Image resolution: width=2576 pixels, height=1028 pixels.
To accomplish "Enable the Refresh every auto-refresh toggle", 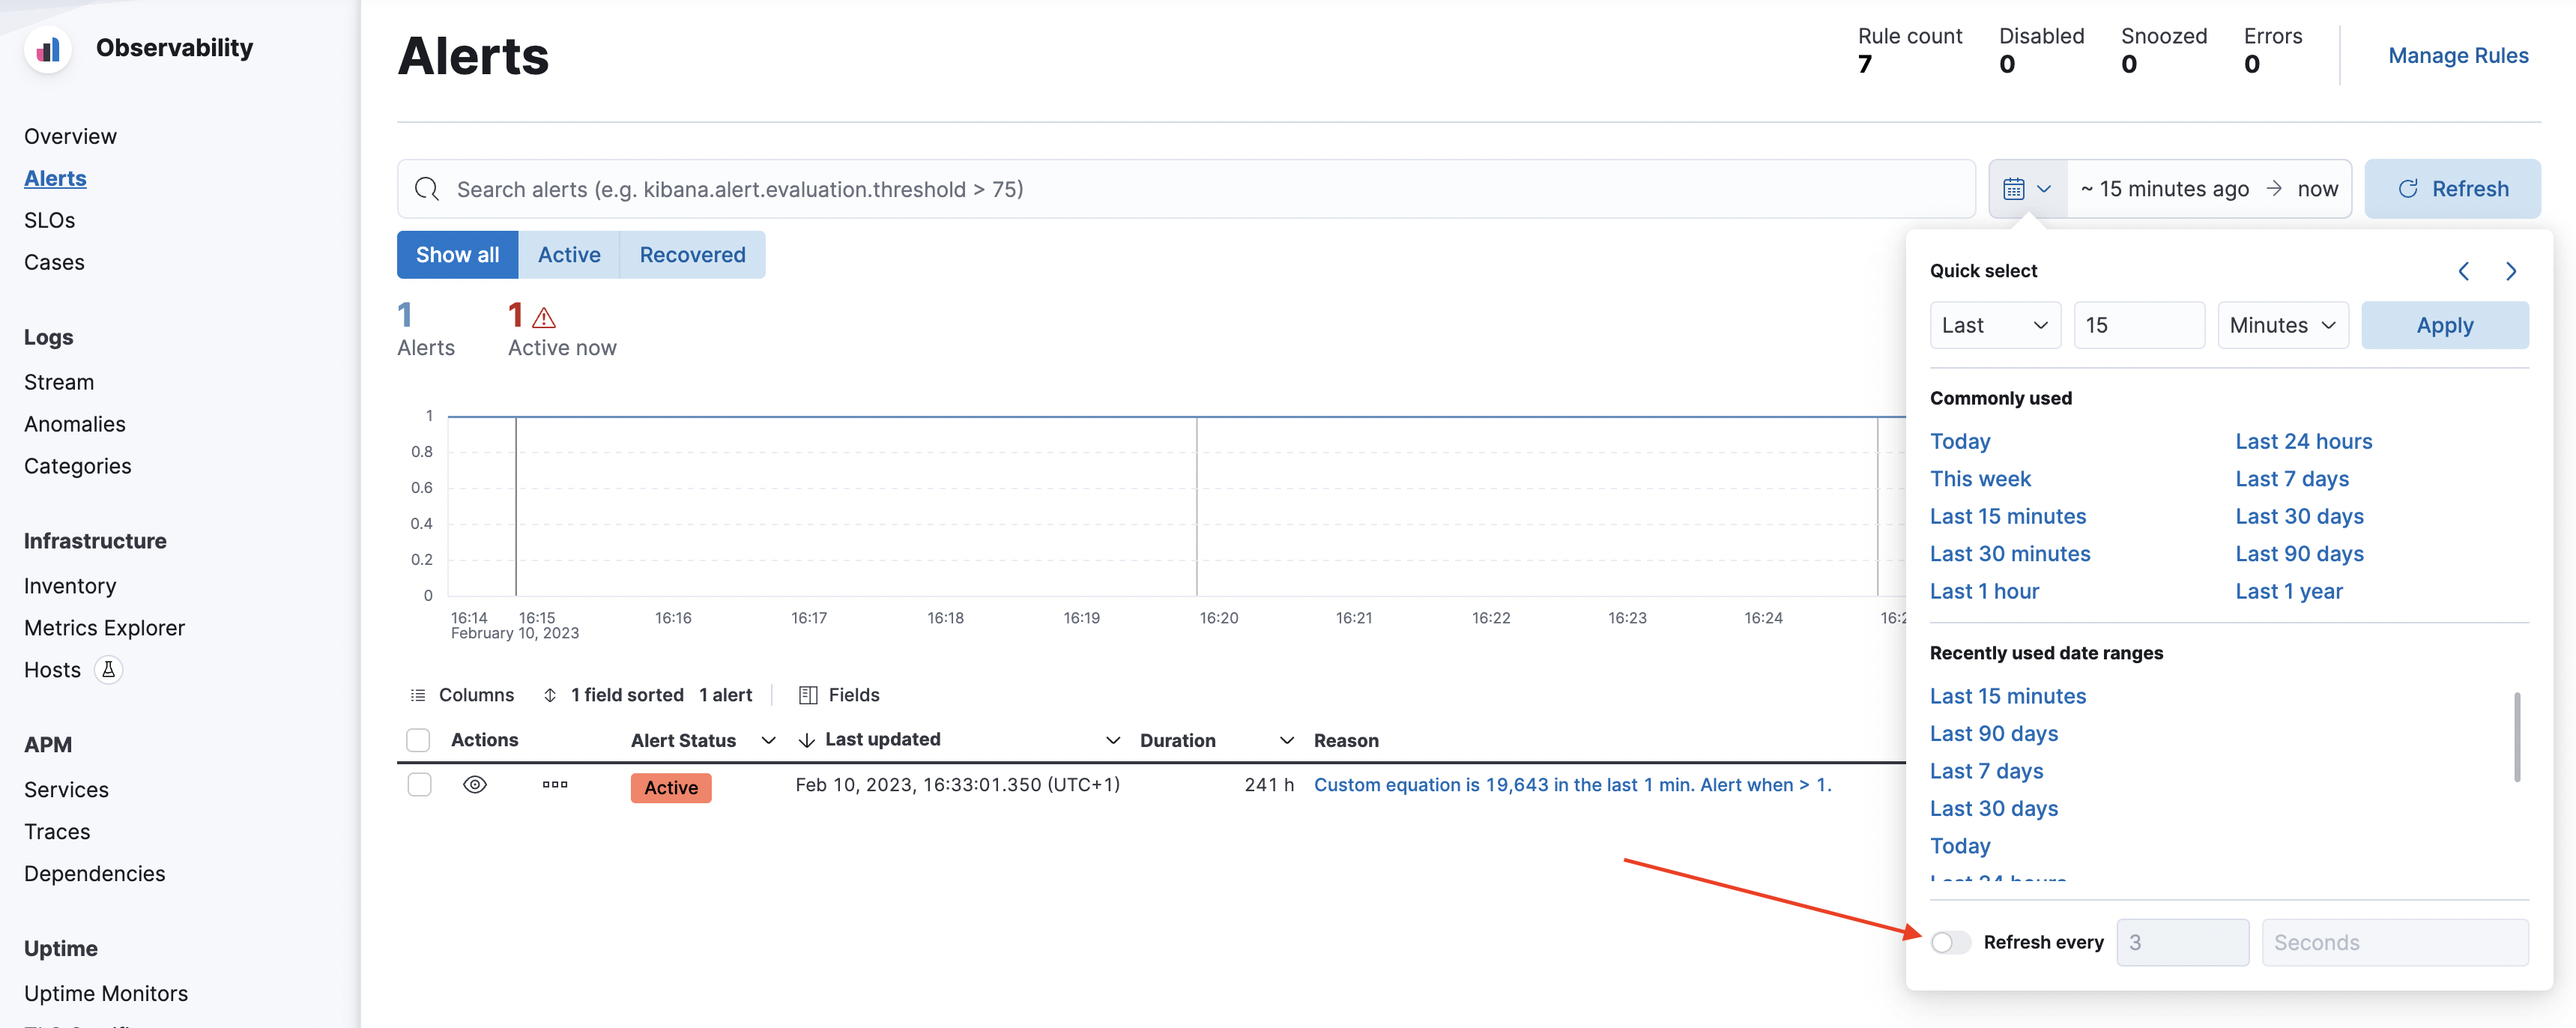I will [1949, 941].
